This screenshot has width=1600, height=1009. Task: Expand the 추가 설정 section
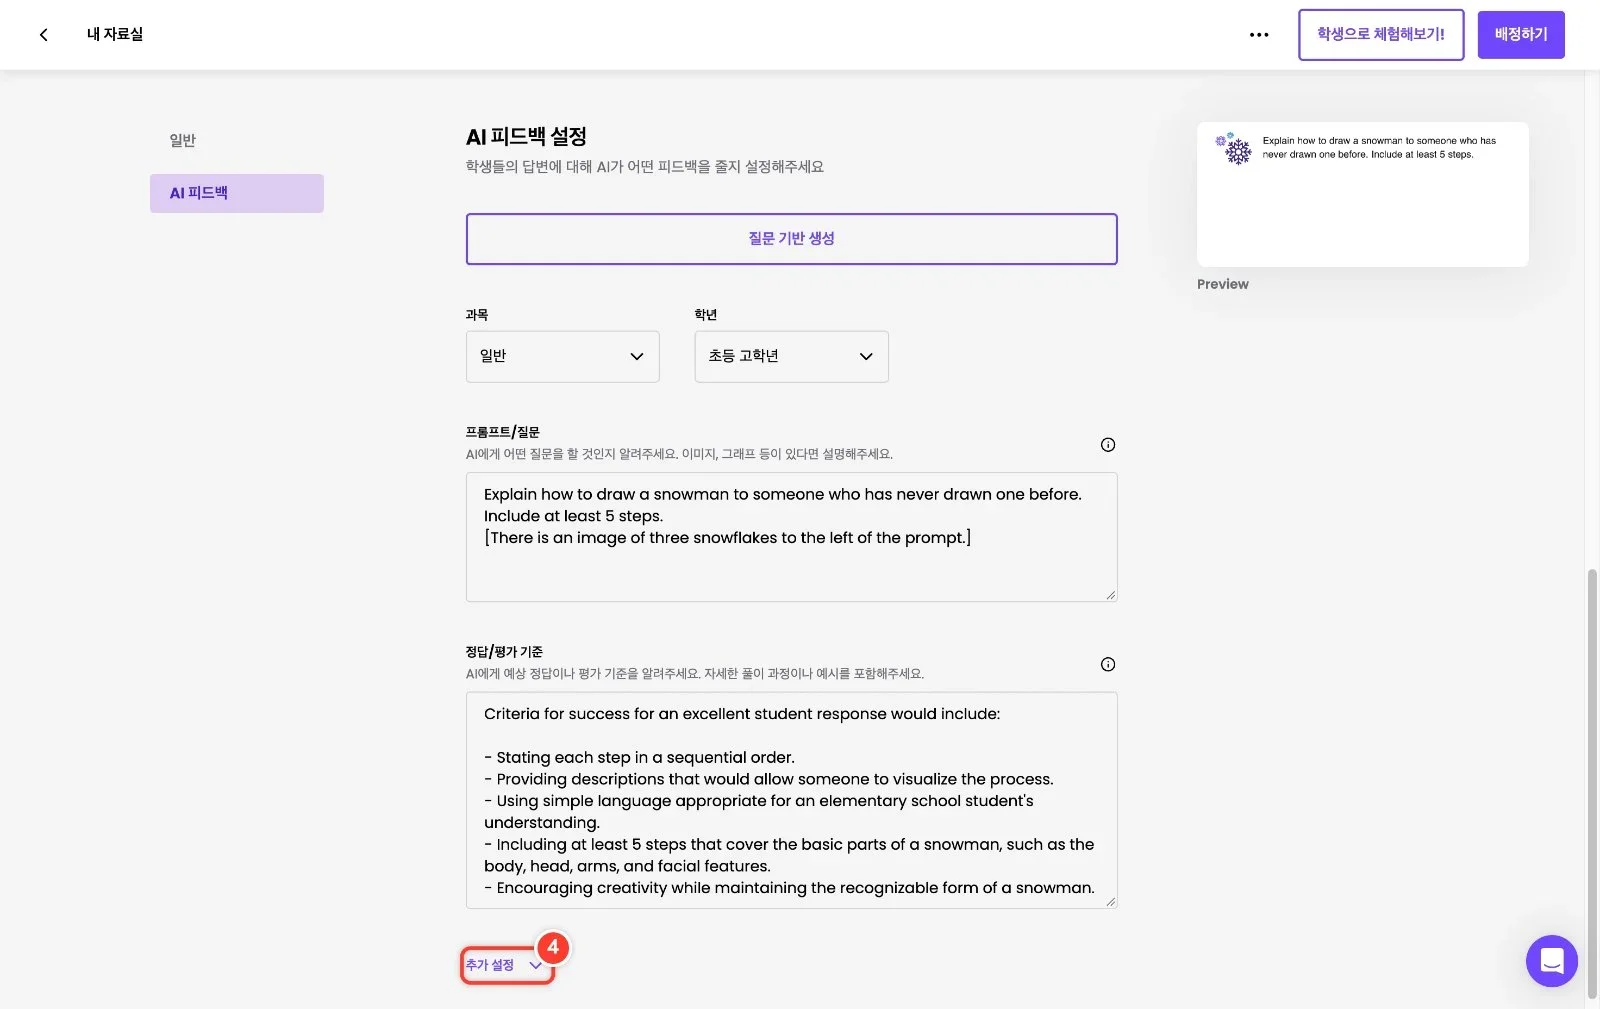click(505, 965)
